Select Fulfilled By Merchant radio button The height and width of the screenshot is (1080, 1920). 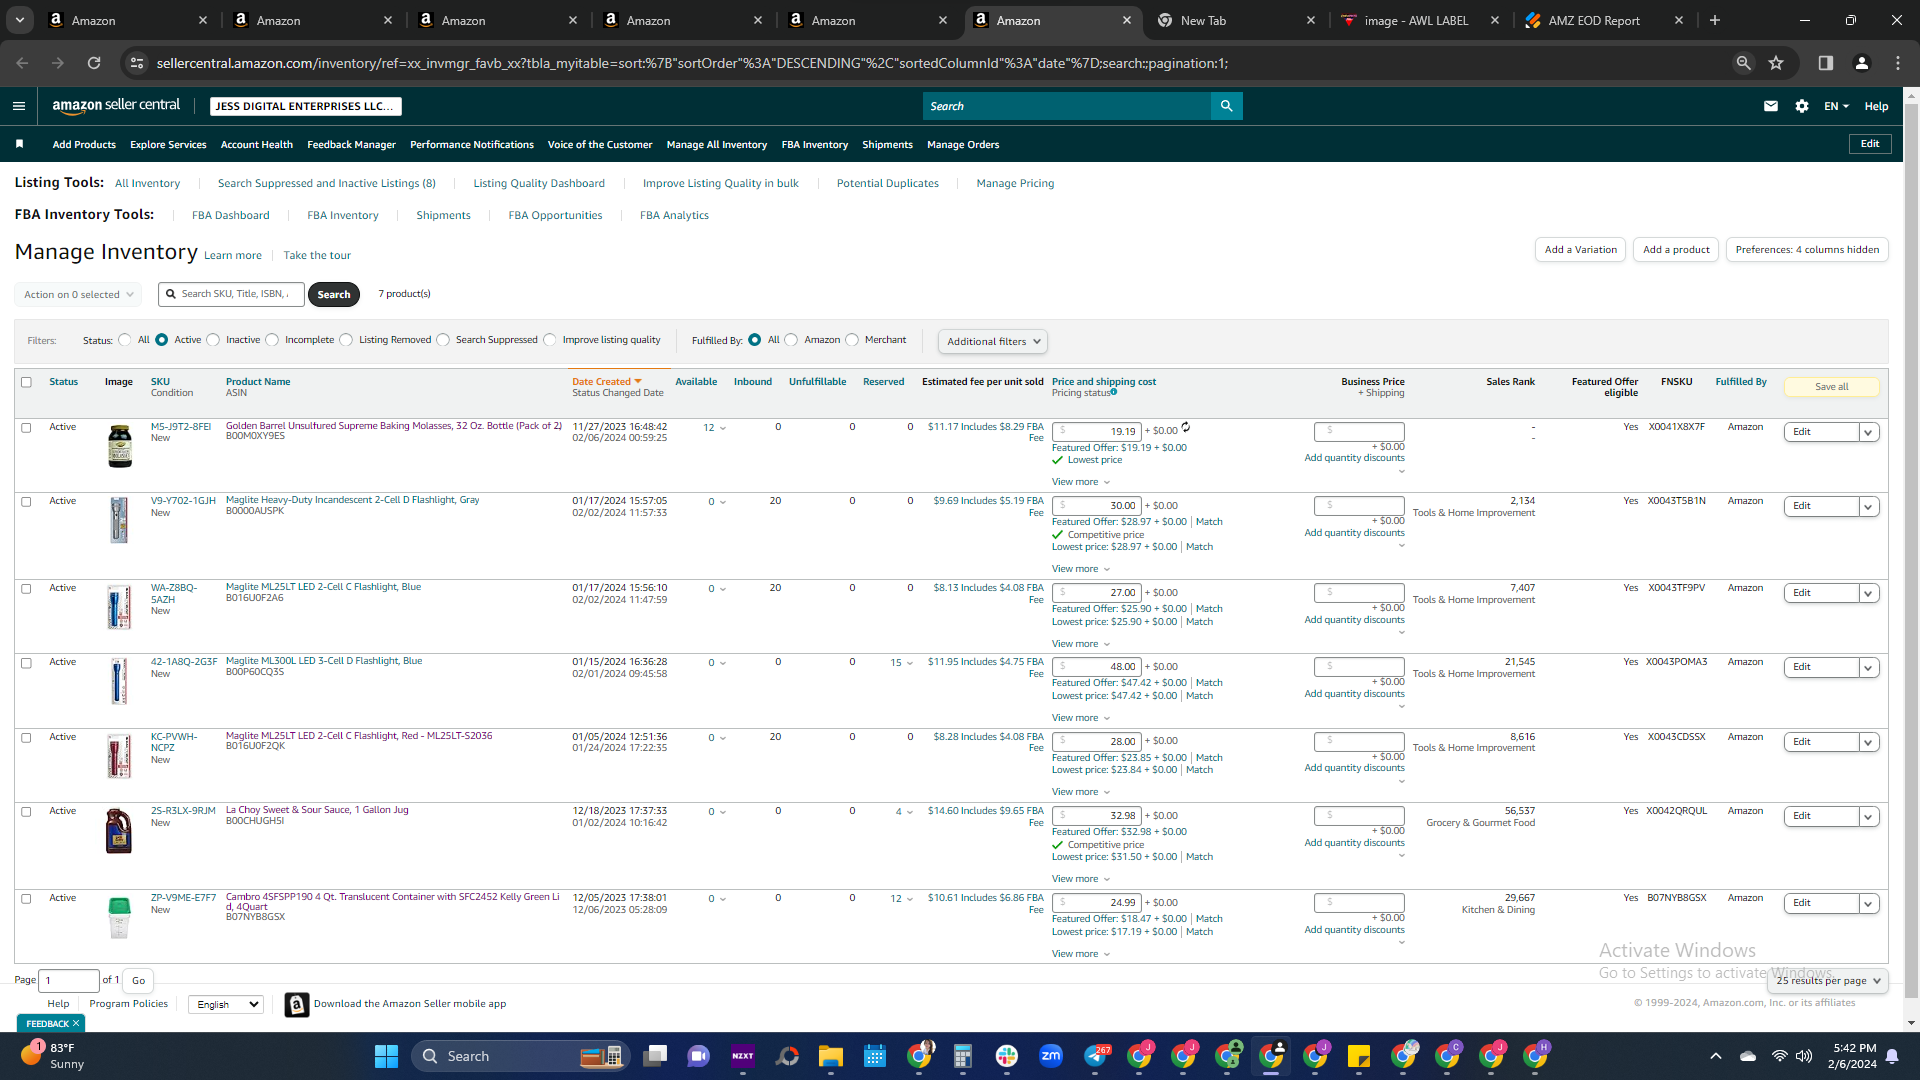852,340
